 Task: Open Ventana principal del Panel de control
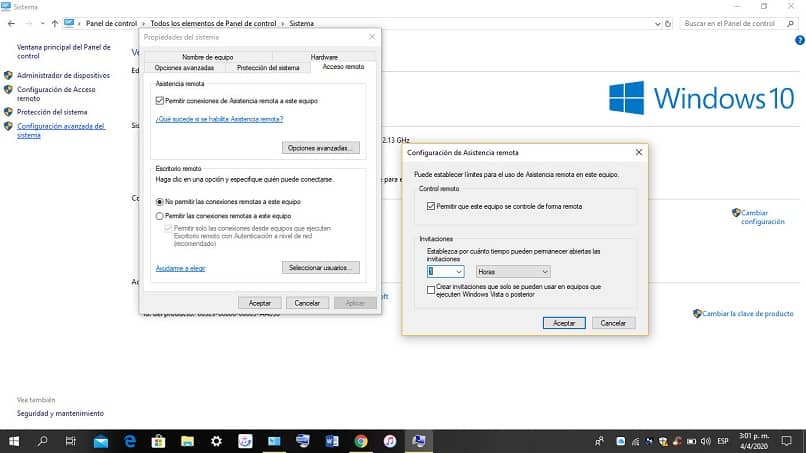[x=64, y=51]
